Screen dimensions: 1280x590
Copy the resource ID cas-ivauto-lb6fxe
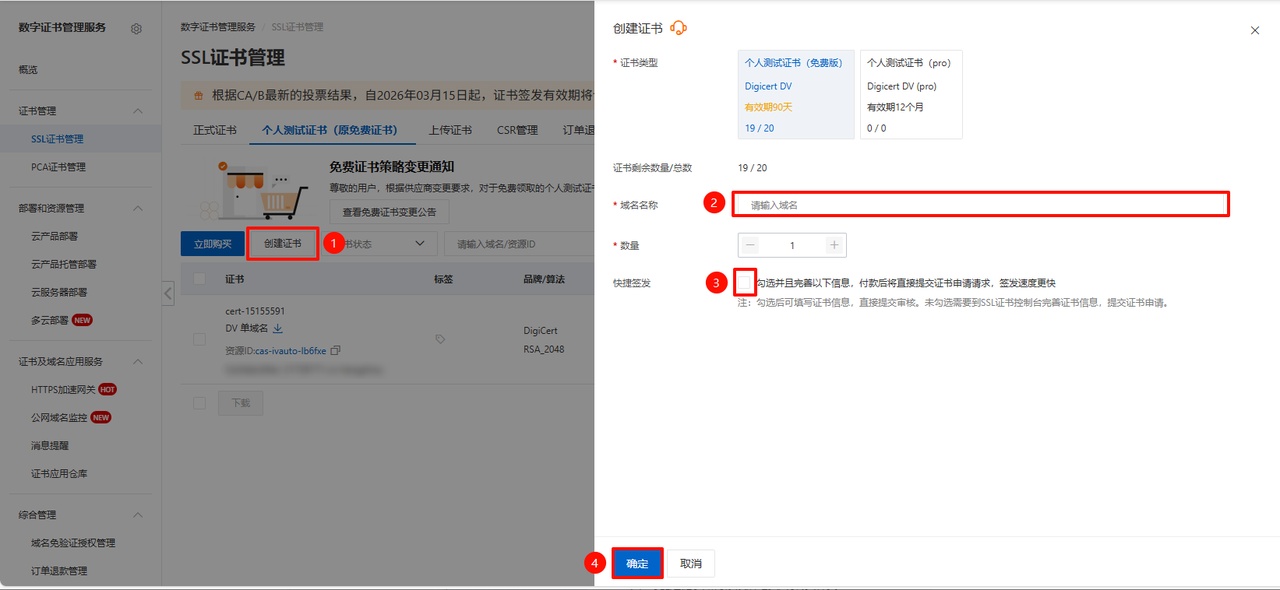[x=335, y=351]
